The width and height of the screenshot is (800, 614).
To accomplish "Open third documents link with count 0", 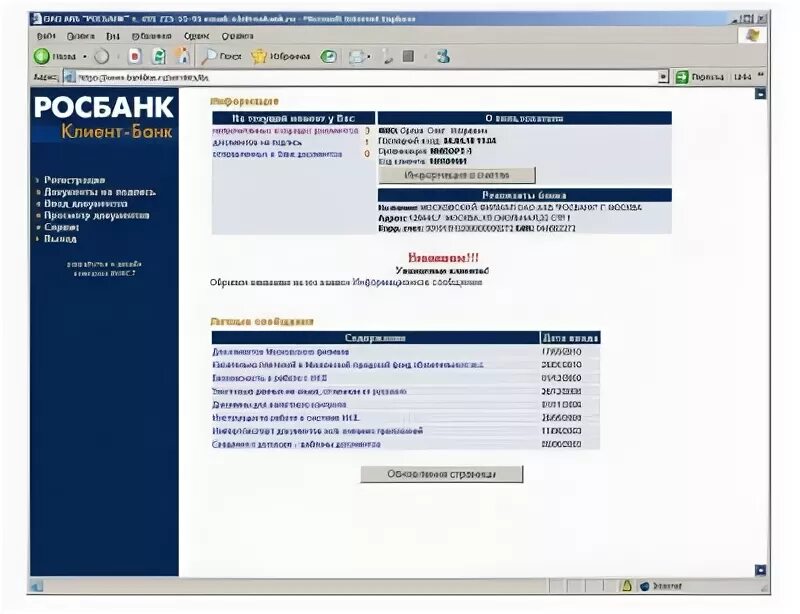I will tap(277, 154).
